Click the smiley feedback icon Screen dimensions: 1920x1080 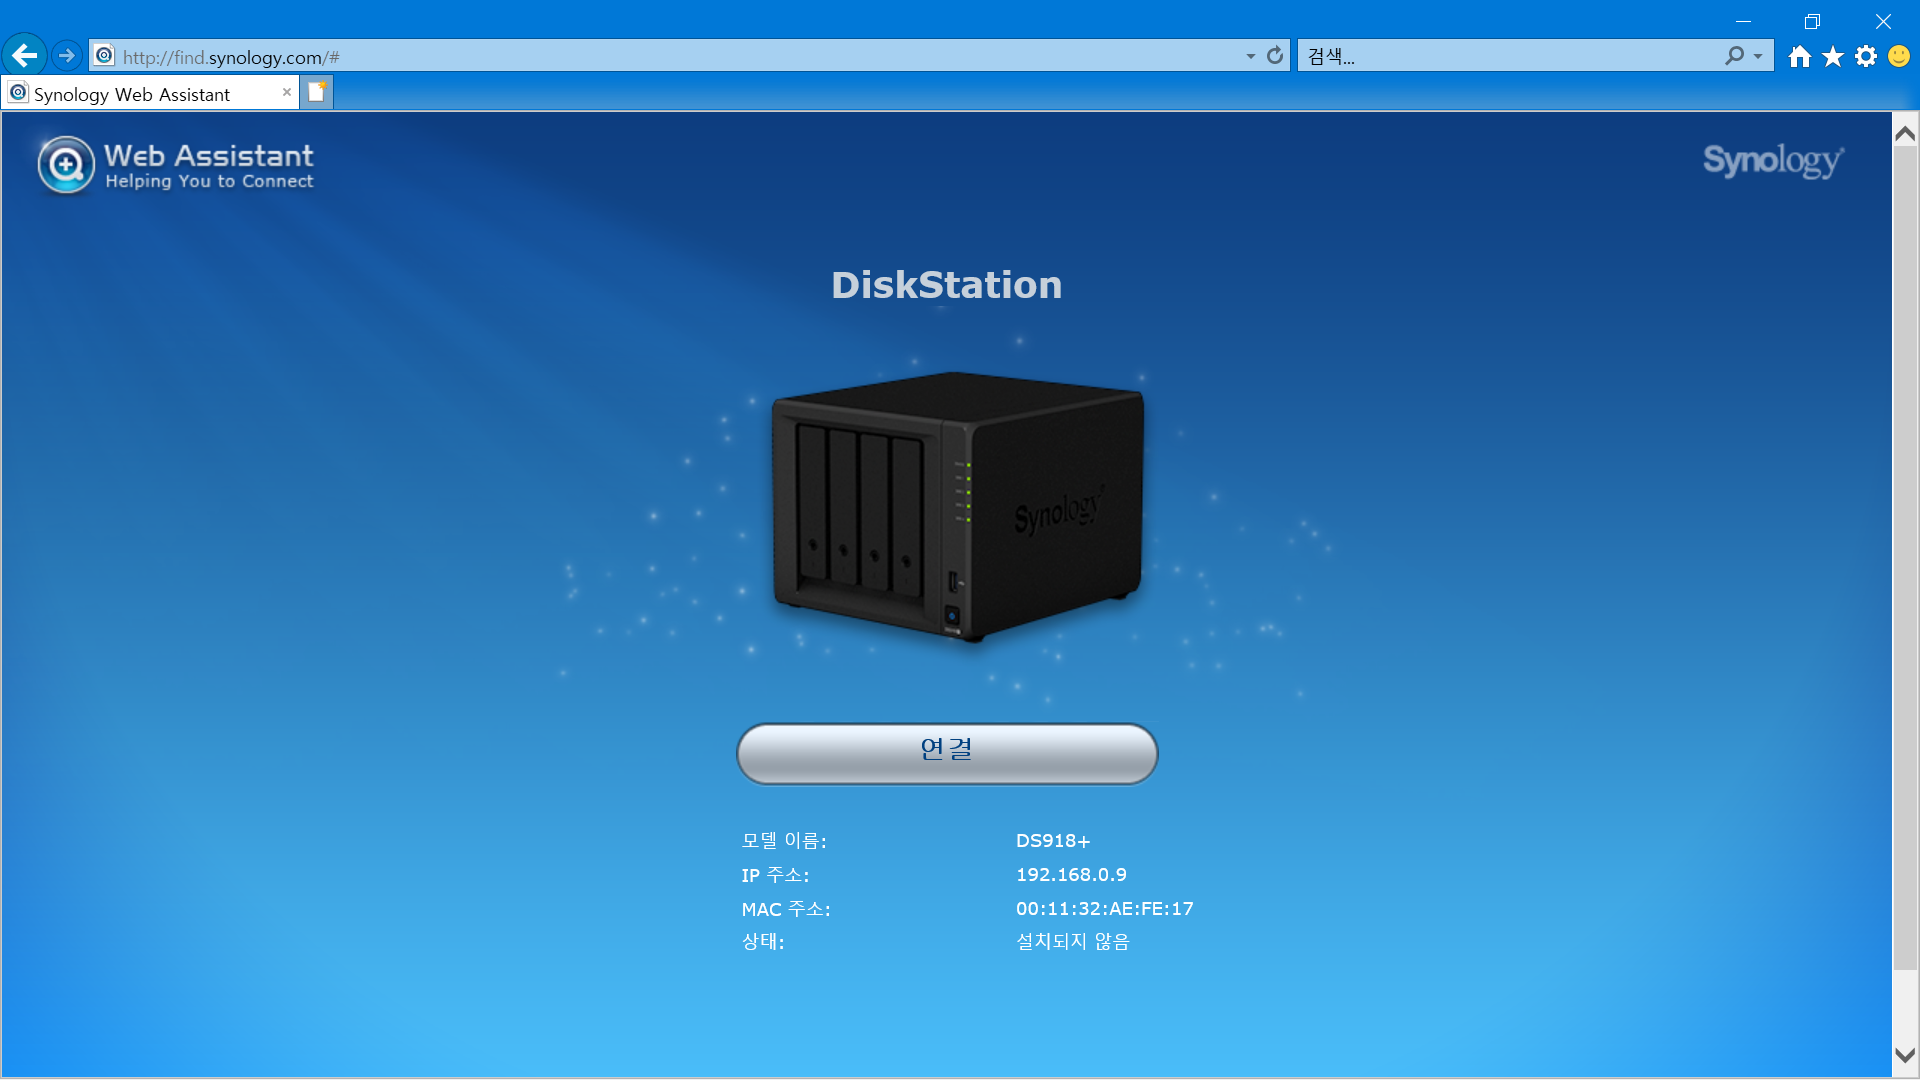[1899, 57]
